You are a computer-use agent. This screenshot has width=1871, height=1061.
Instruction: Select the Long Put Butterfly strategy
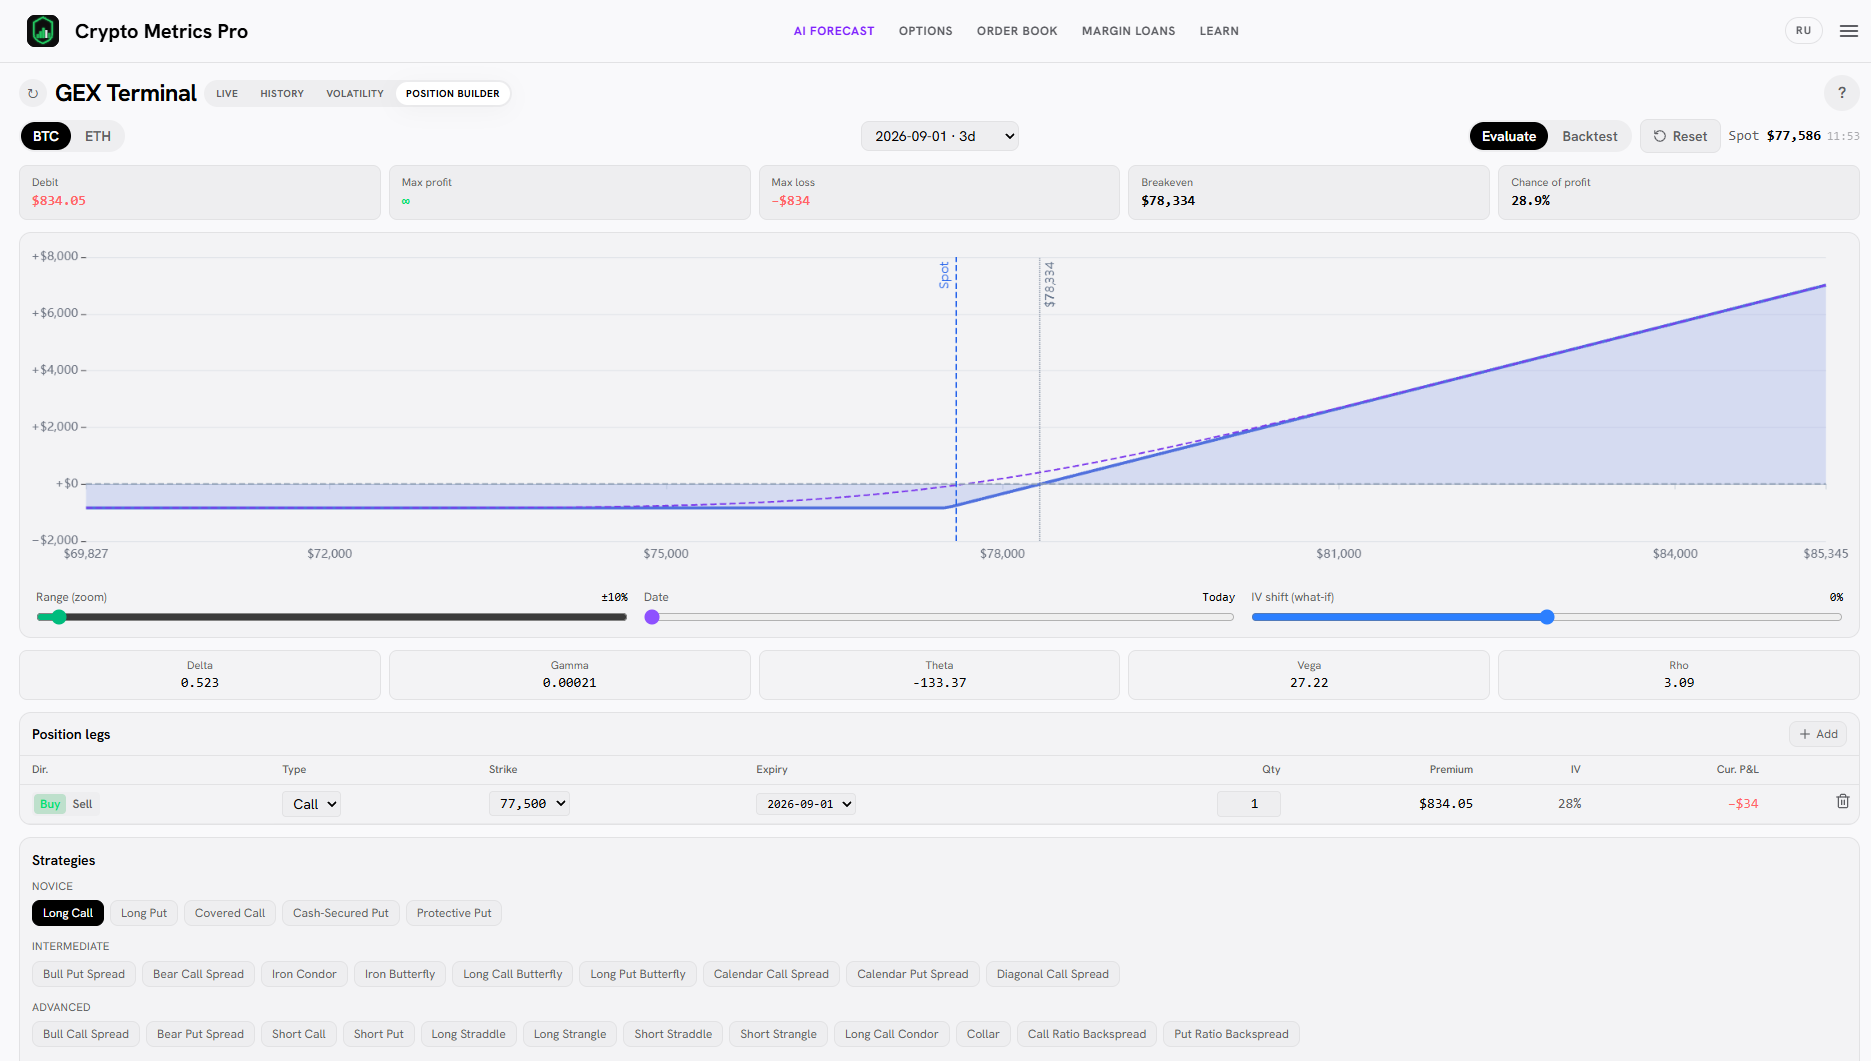[x=638, y=974]
